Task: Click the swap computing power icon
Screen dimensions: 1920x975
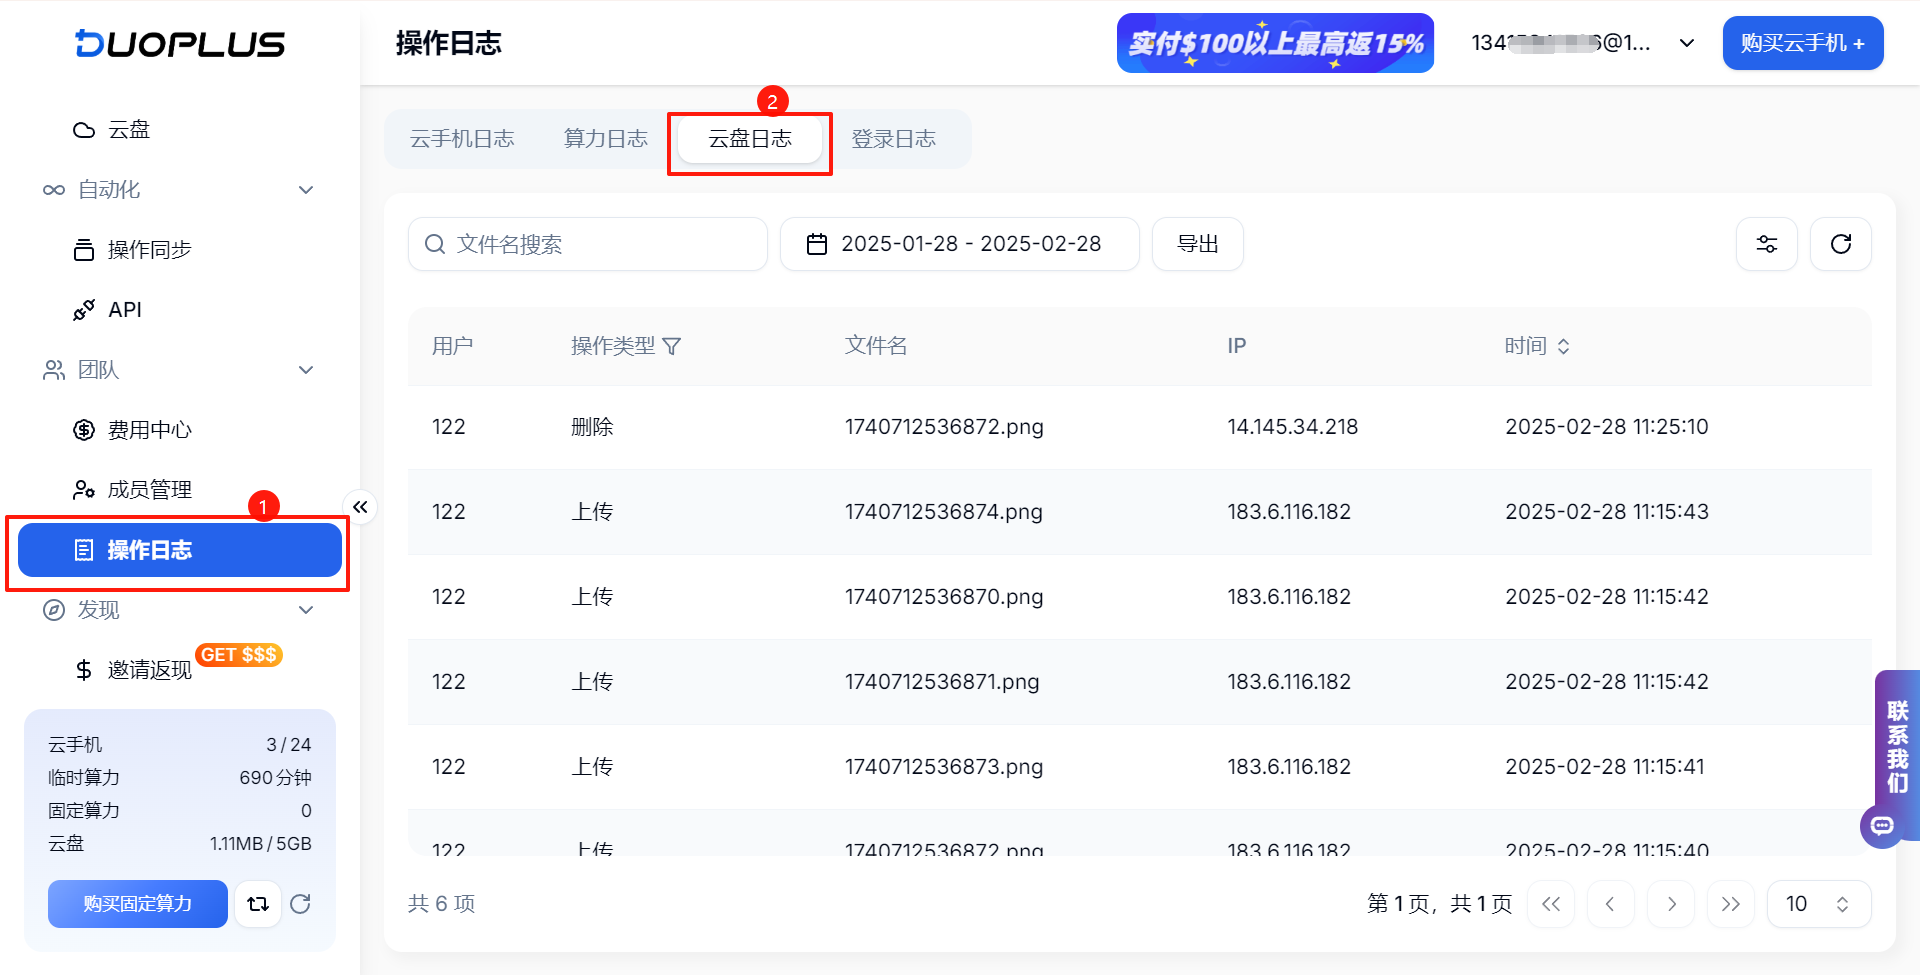Action: click(x=258, y=904)
